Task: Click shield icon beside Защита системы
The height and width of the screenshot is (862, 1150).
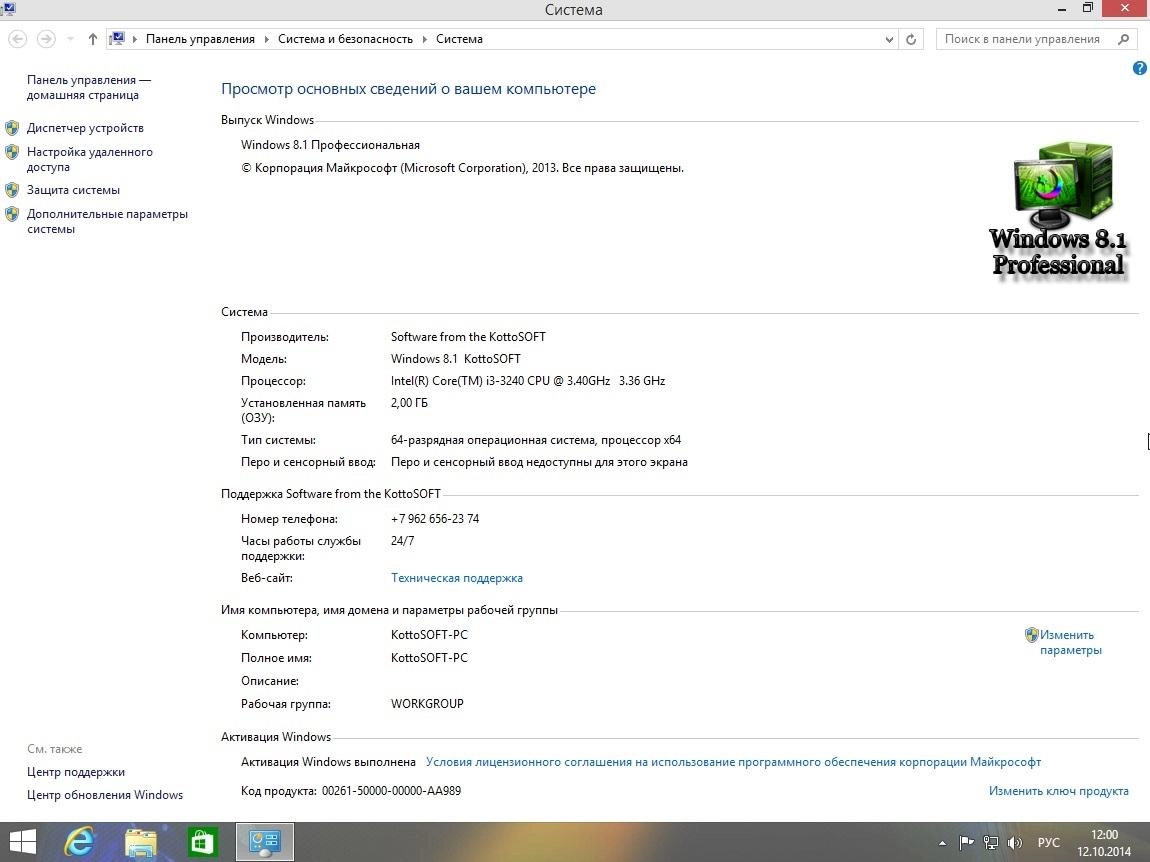Action: [x=12, y=190]
